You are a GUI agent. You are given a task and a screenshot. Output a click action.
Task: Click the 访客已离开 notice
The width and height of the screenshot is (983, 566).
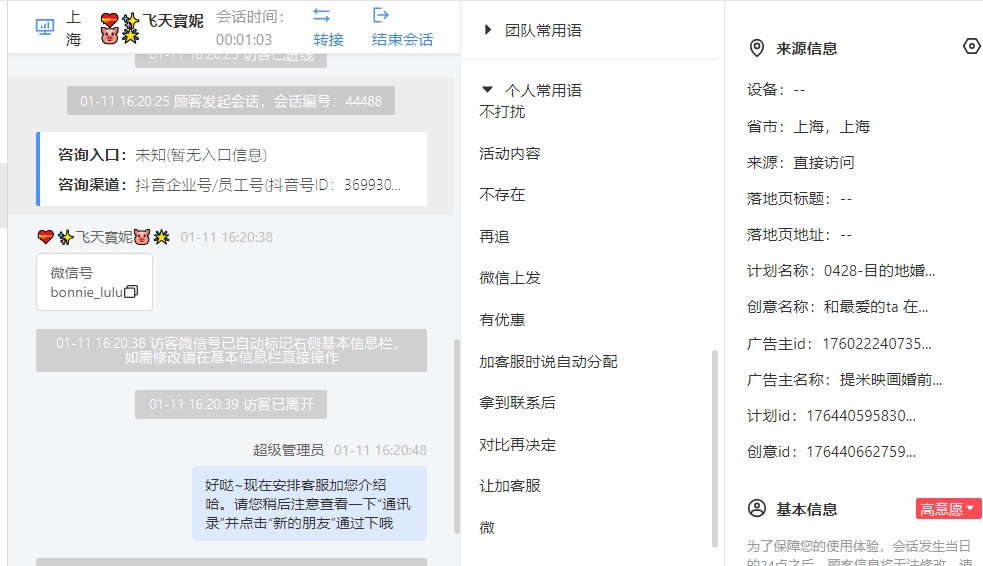(x=231, y=404)
